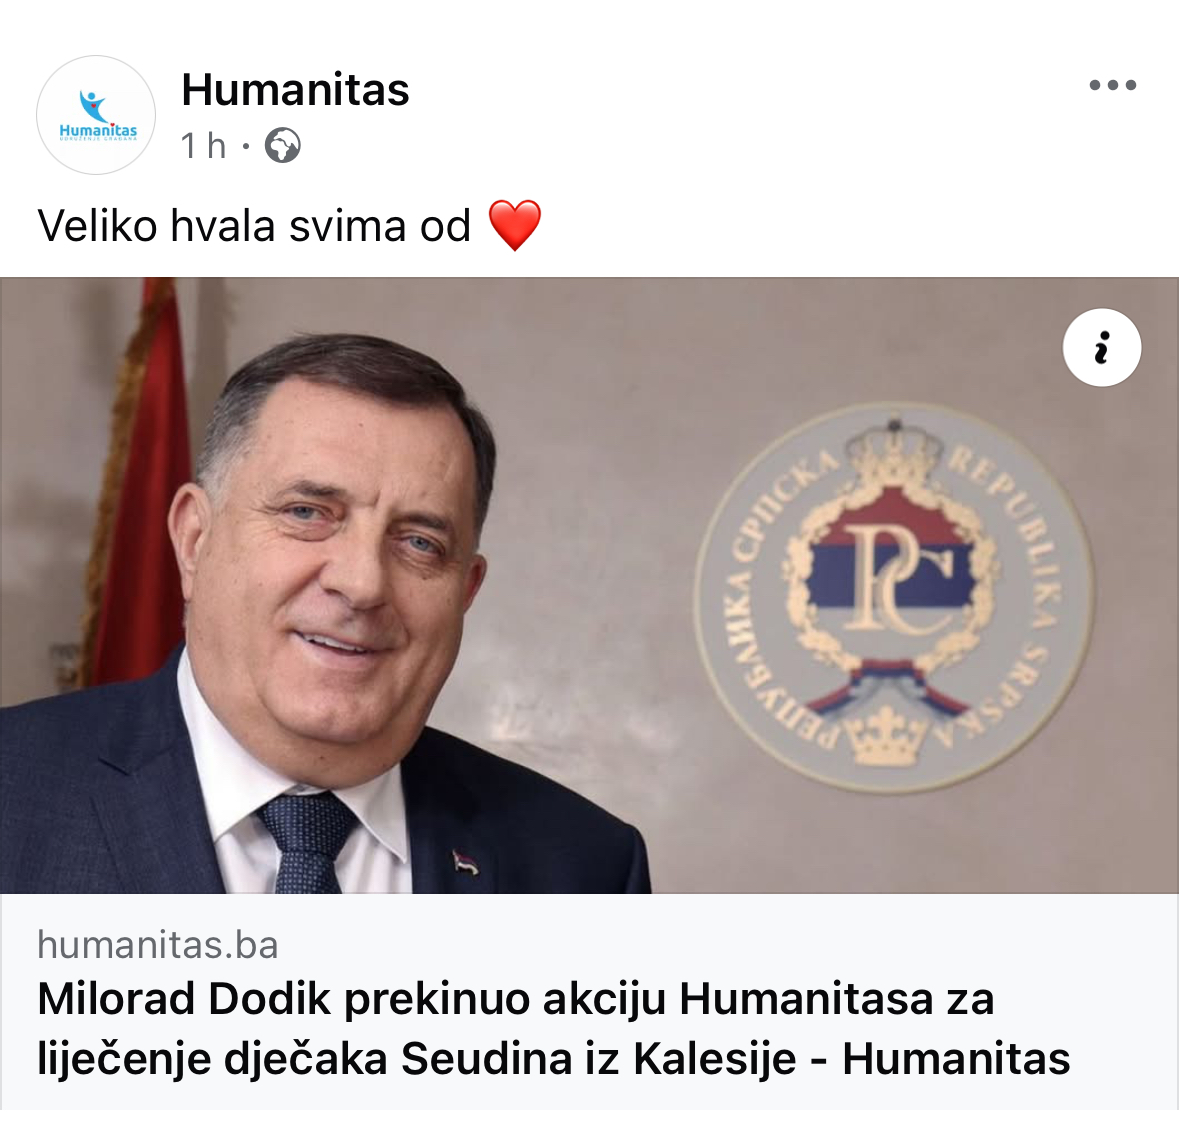The width and height of the screenshot is (1179, 1128).
Task: Open the link preview photo
Action: pyautogui.click(x=590, y=586)
